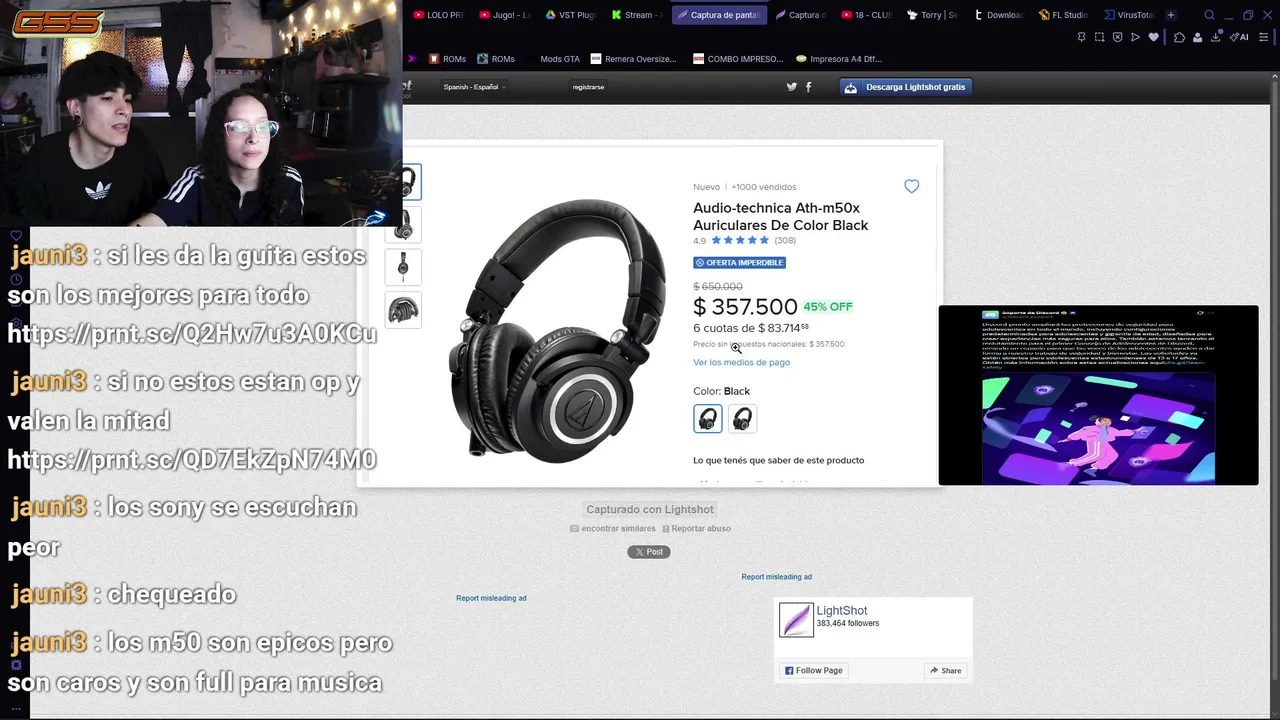1280x720 pixels.
Task: Click the registrarse link
Action: (588, 87)
